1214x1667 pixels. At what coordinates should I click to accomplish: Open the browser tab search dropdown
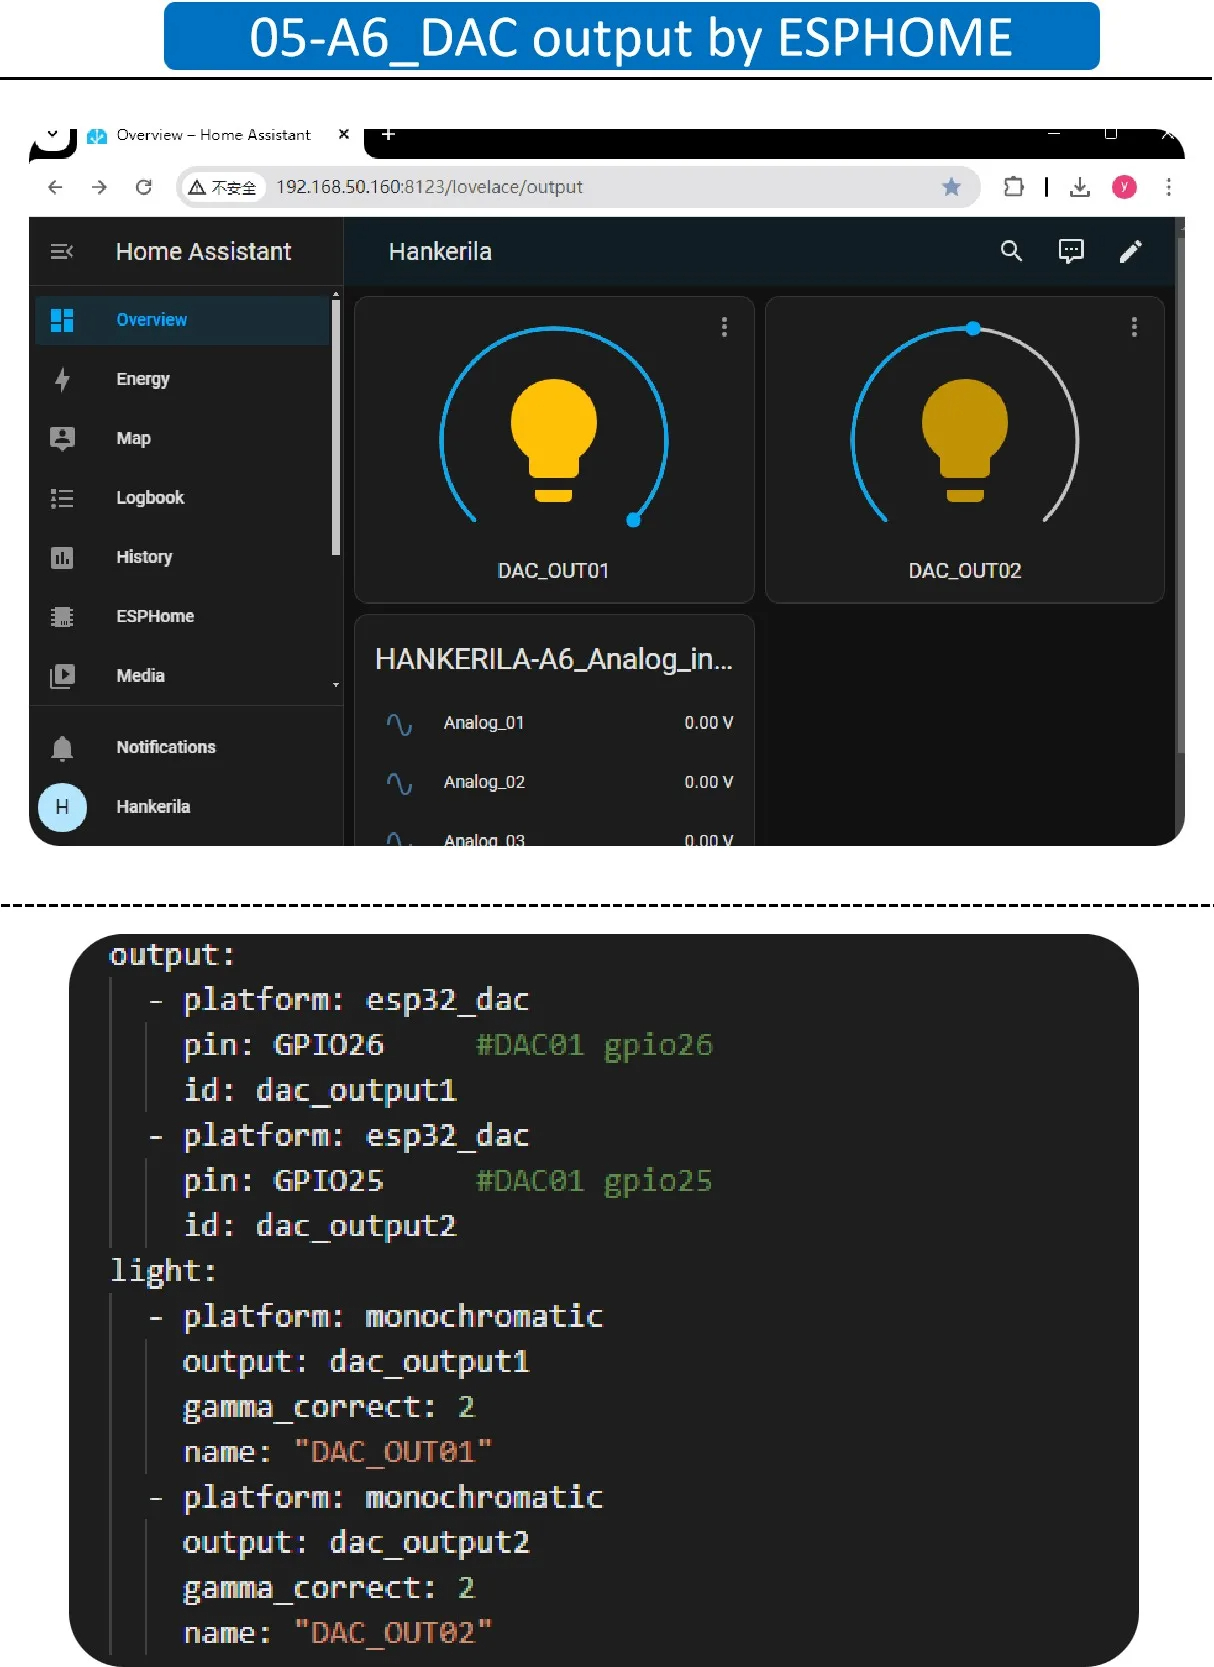point(53,135)
